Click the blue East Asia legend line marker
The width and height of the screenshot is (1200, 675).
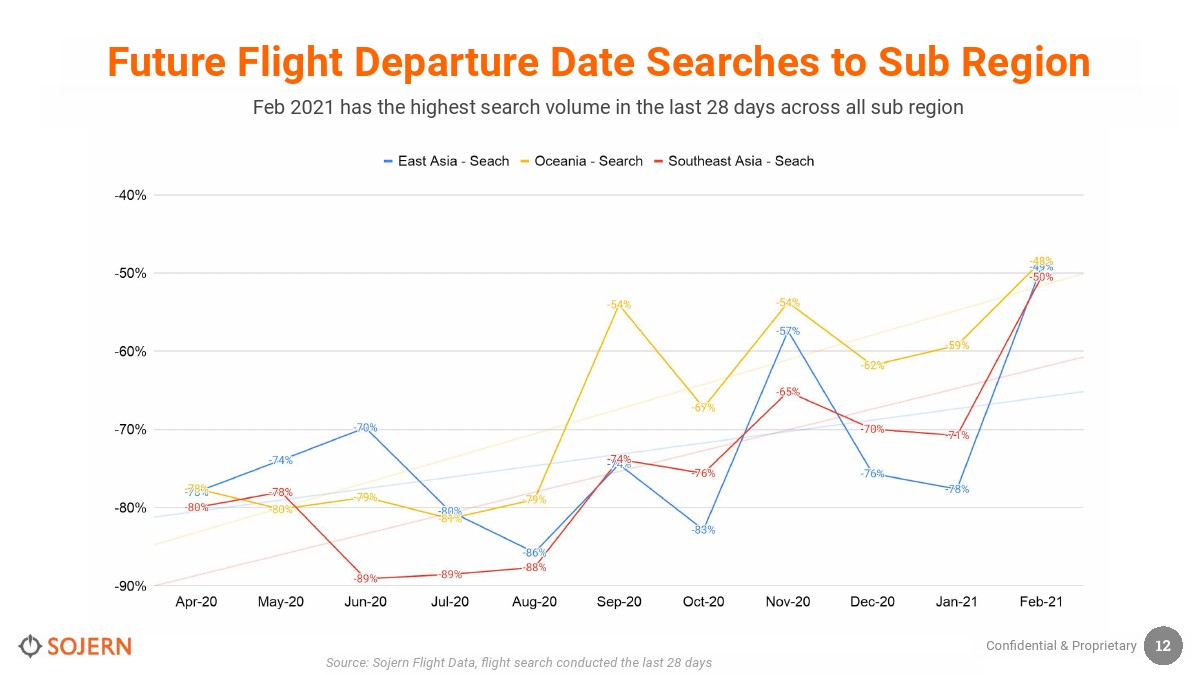[x=388, y=161]
